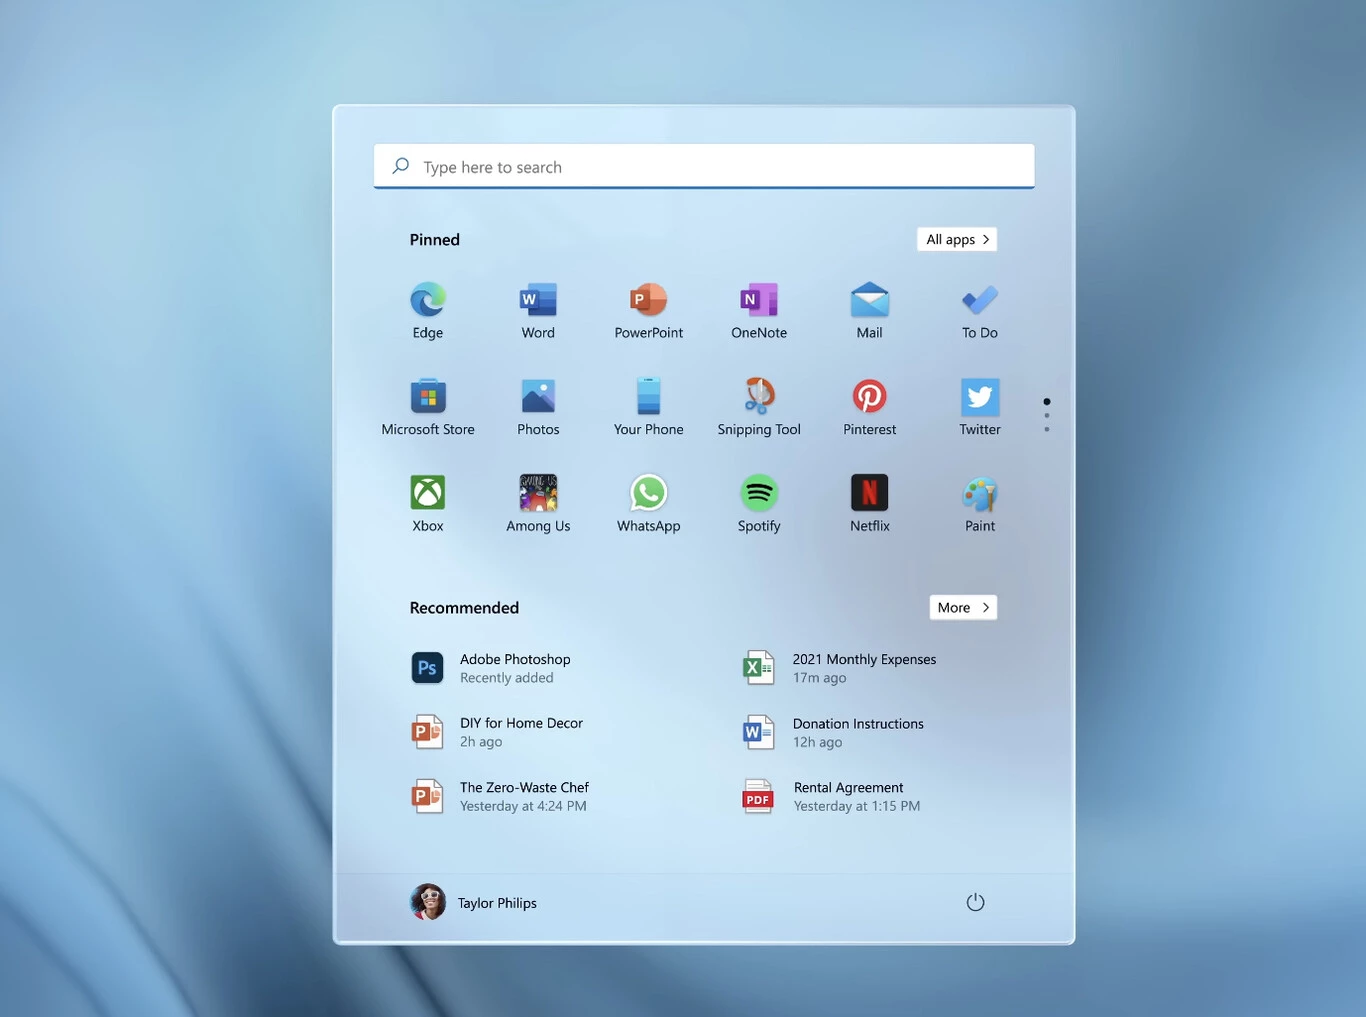
Task: Open the Pinterest pinned app
Action: (x=869, y=397)
